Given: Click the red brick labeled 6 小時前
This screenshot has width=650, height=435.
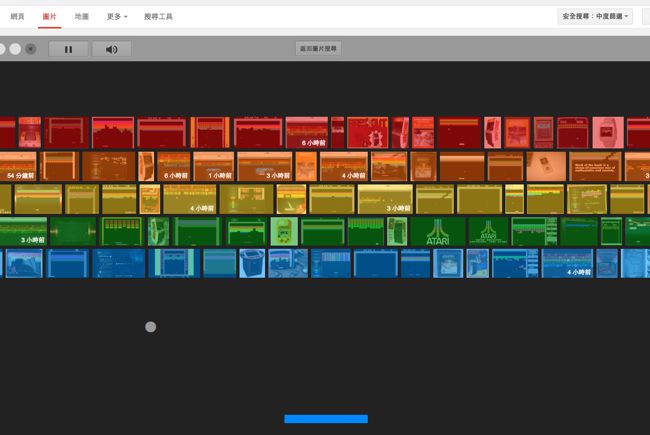Looking at the screenshot, I should pyautogui.click(x=307, y=132).
